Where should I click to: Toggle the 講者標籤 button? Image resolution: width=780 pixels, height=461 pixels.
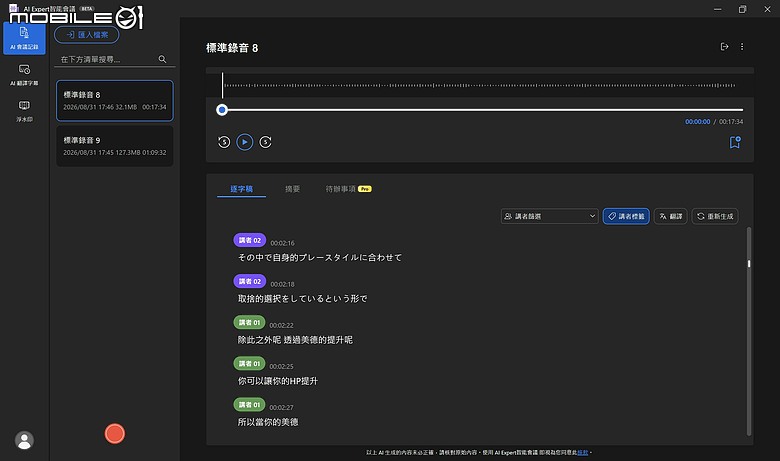[x=626, y=216]
